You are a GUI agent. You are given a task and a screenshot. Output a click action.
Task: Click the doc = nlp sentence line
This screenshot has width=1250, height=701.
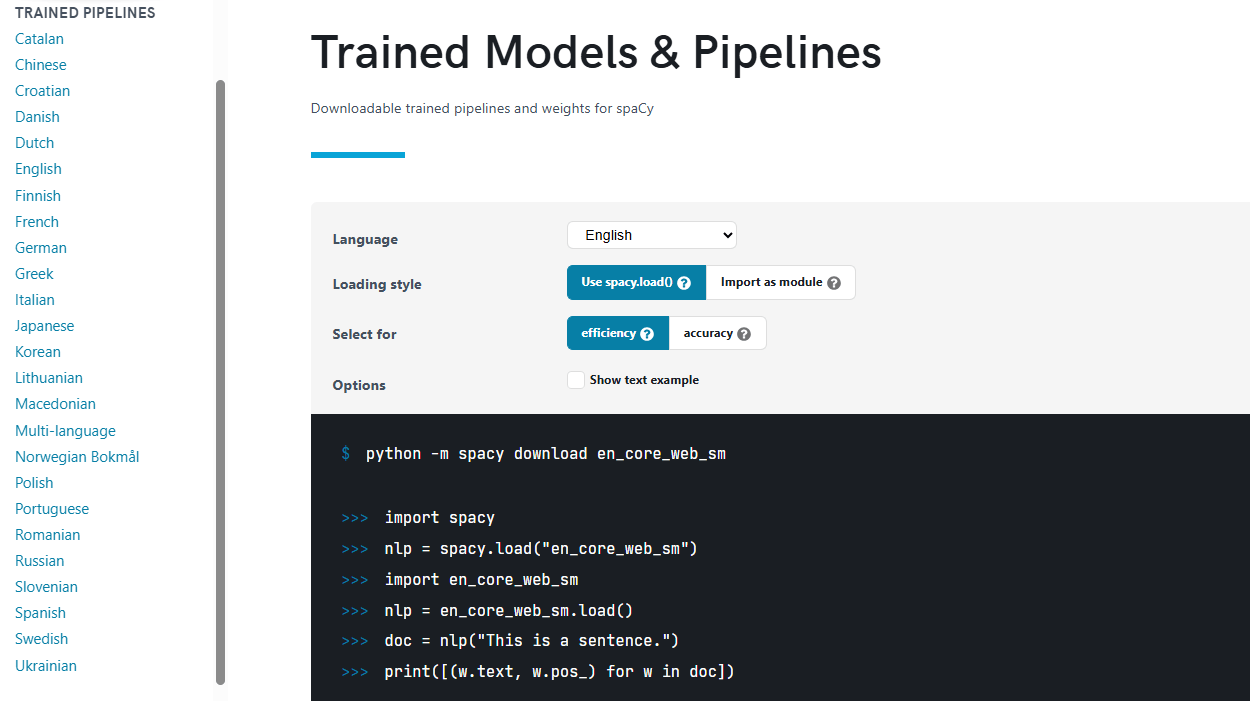point(532,641)
